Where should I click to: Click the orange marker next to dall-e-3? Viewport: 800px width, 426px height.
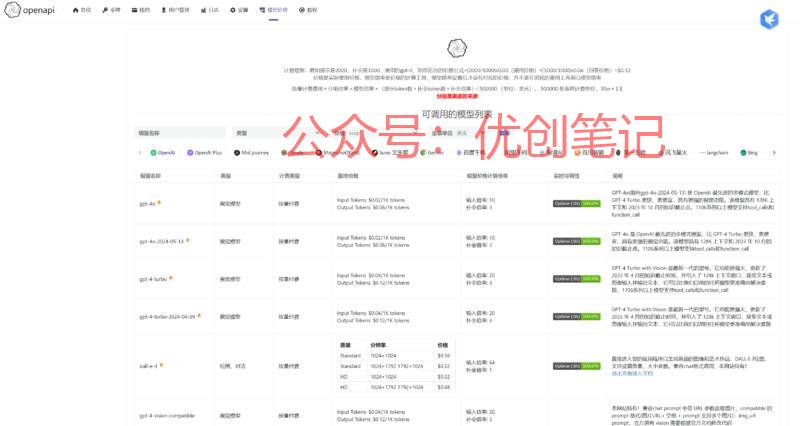(161, 365)
